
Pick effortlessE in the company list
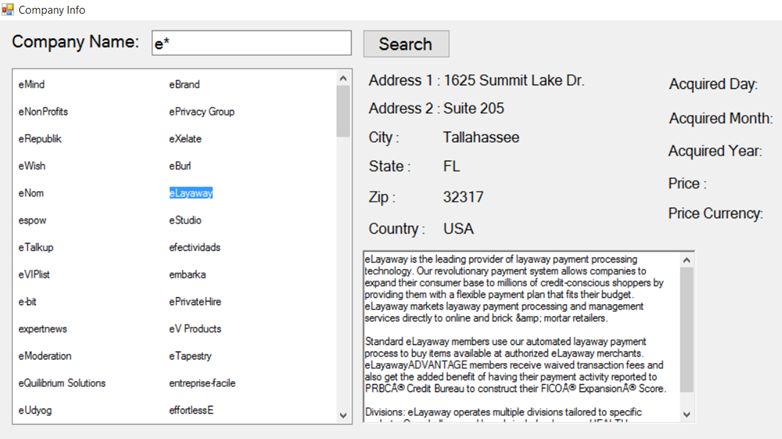[191, 410]
